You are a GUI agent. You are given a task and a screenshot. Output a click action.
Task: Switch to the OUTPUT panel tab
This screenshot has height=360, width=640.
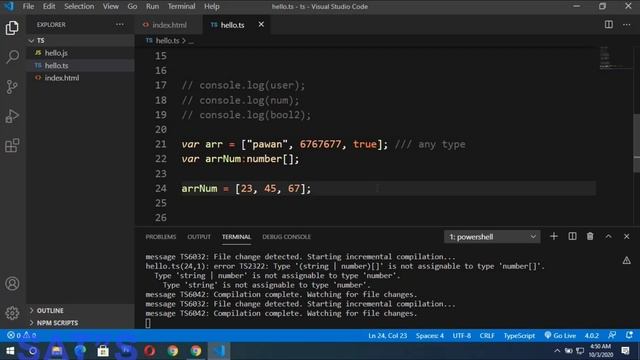(199, 237)
